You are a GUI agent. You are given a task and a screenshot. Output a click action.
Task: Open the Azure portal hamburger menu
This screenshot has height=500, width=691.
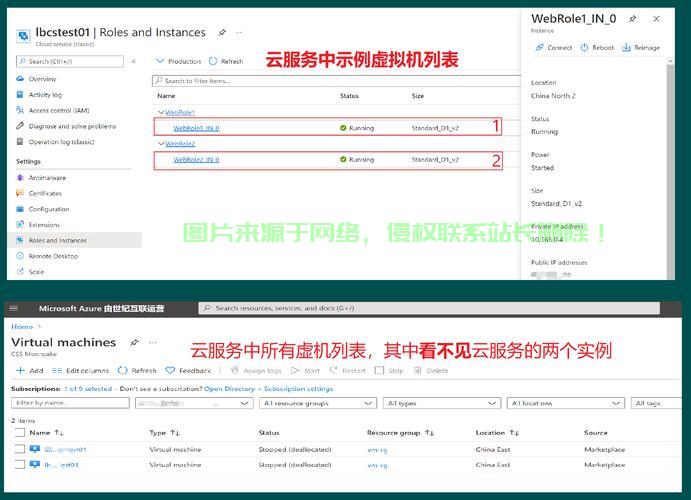pos(14,308)
